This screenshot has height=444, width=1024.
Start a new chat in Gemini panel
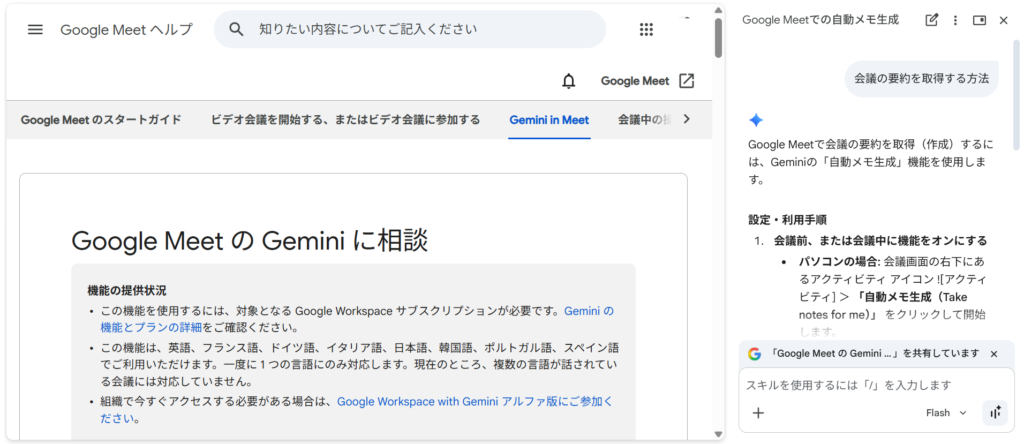click(x=932, y=20)
